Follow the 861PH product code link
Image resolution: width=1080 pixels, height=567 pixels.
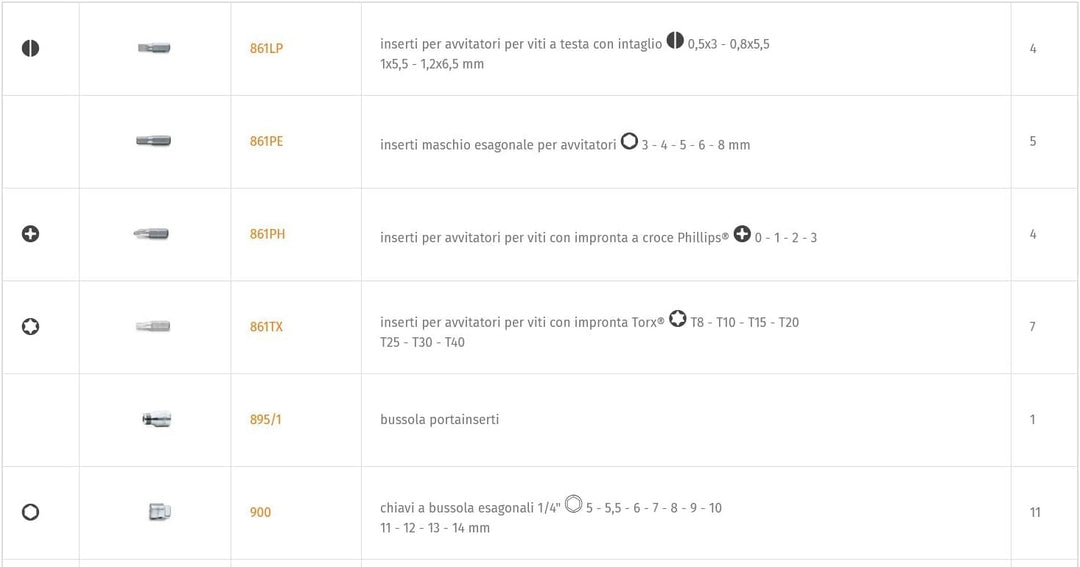coord(267,234)
